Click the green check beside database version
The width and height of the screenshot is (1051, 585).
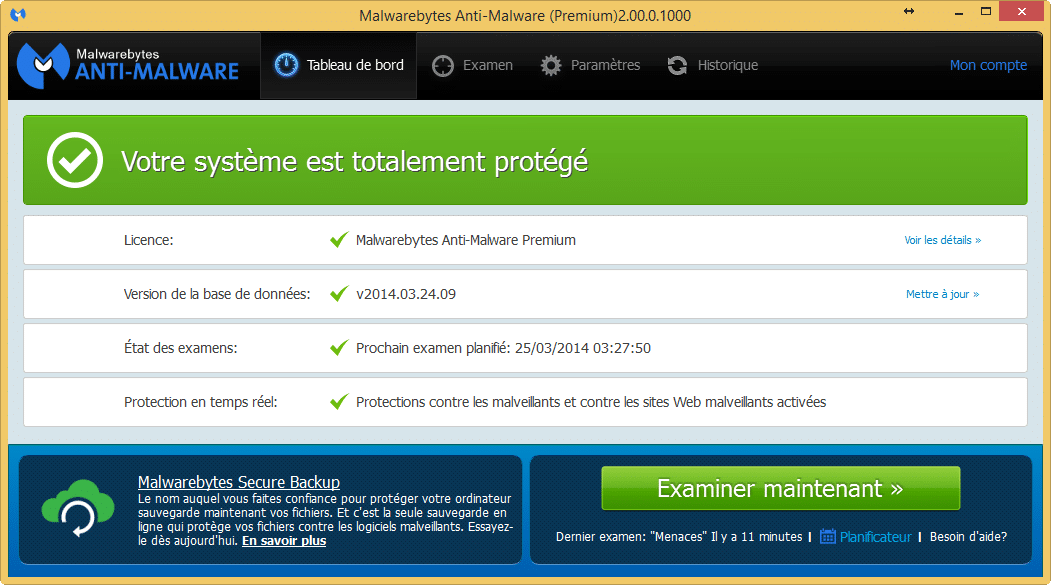tap(339, 294)
